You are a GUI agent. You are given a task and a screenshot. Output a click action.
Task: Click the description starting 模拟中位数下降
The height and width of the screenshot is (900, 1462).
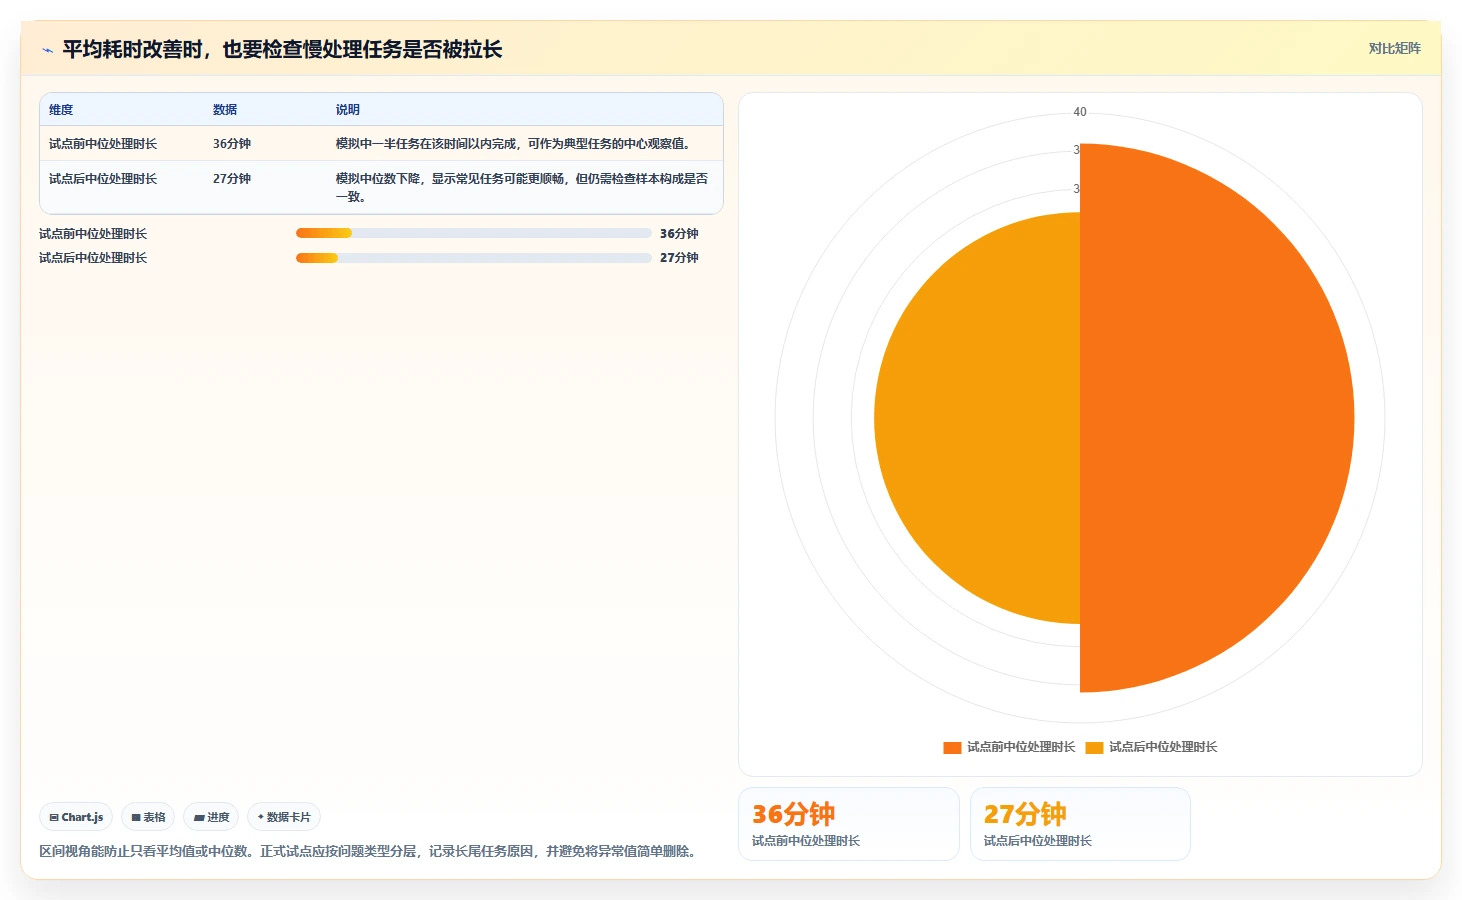[522, 187]
